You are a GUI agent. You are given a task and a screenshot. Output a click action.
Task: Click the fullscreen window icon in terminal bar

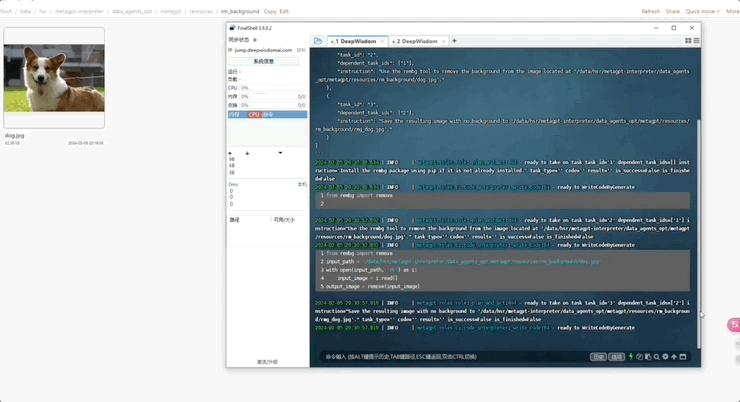683,357
